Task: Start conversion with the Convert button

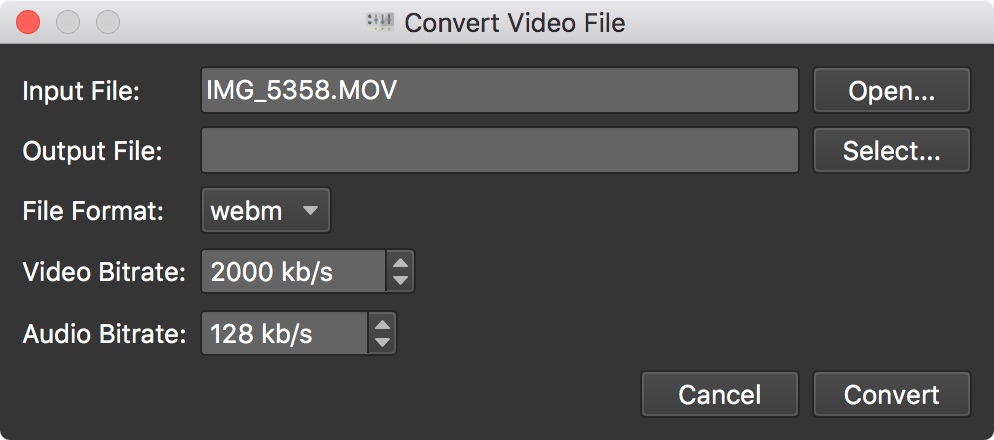Action: [x=891, y=394]
